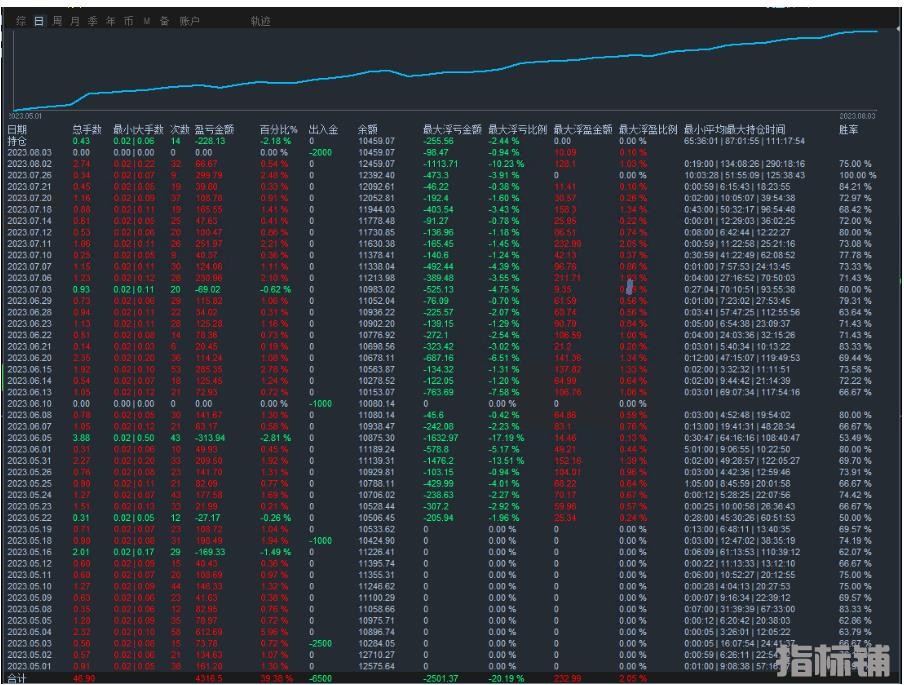The image size is (904, 685).
Task: Click the 合计 totals row label
Action: [x=17, y=679]
